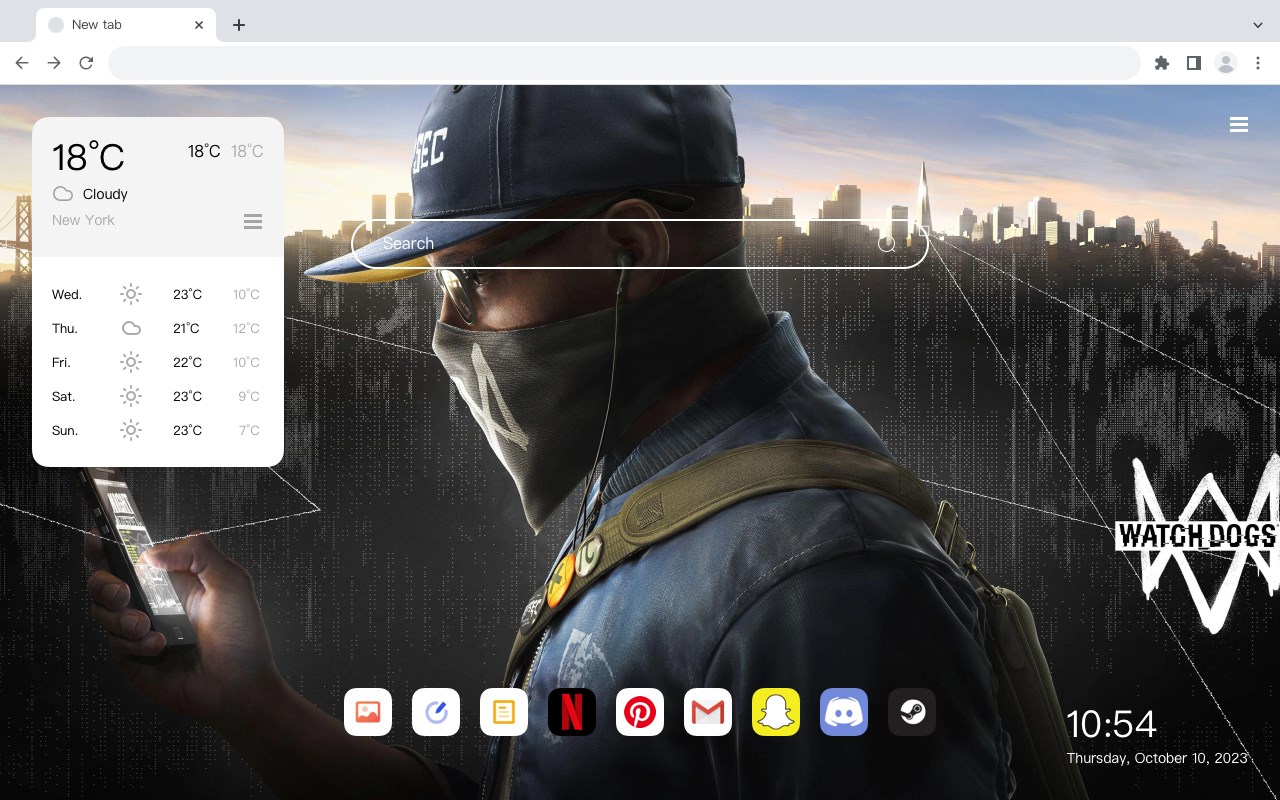Launch the Pinterest shortcut
Viewport: 1280px width, 800px height.
click(x=640, y=712)
